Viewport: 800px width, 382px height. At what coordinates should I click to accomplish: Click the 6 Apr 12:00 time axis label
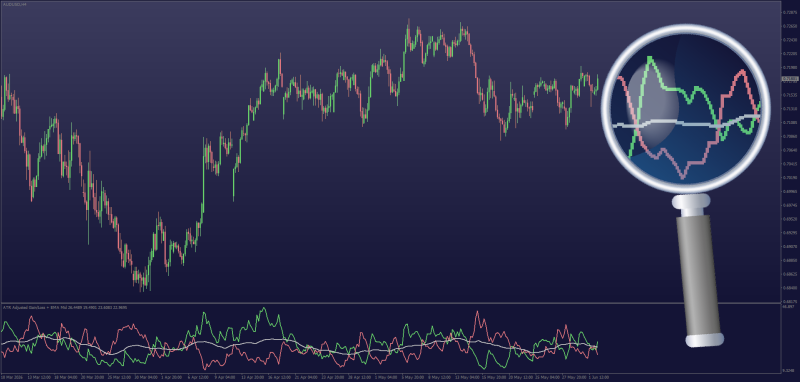[198, 377]
